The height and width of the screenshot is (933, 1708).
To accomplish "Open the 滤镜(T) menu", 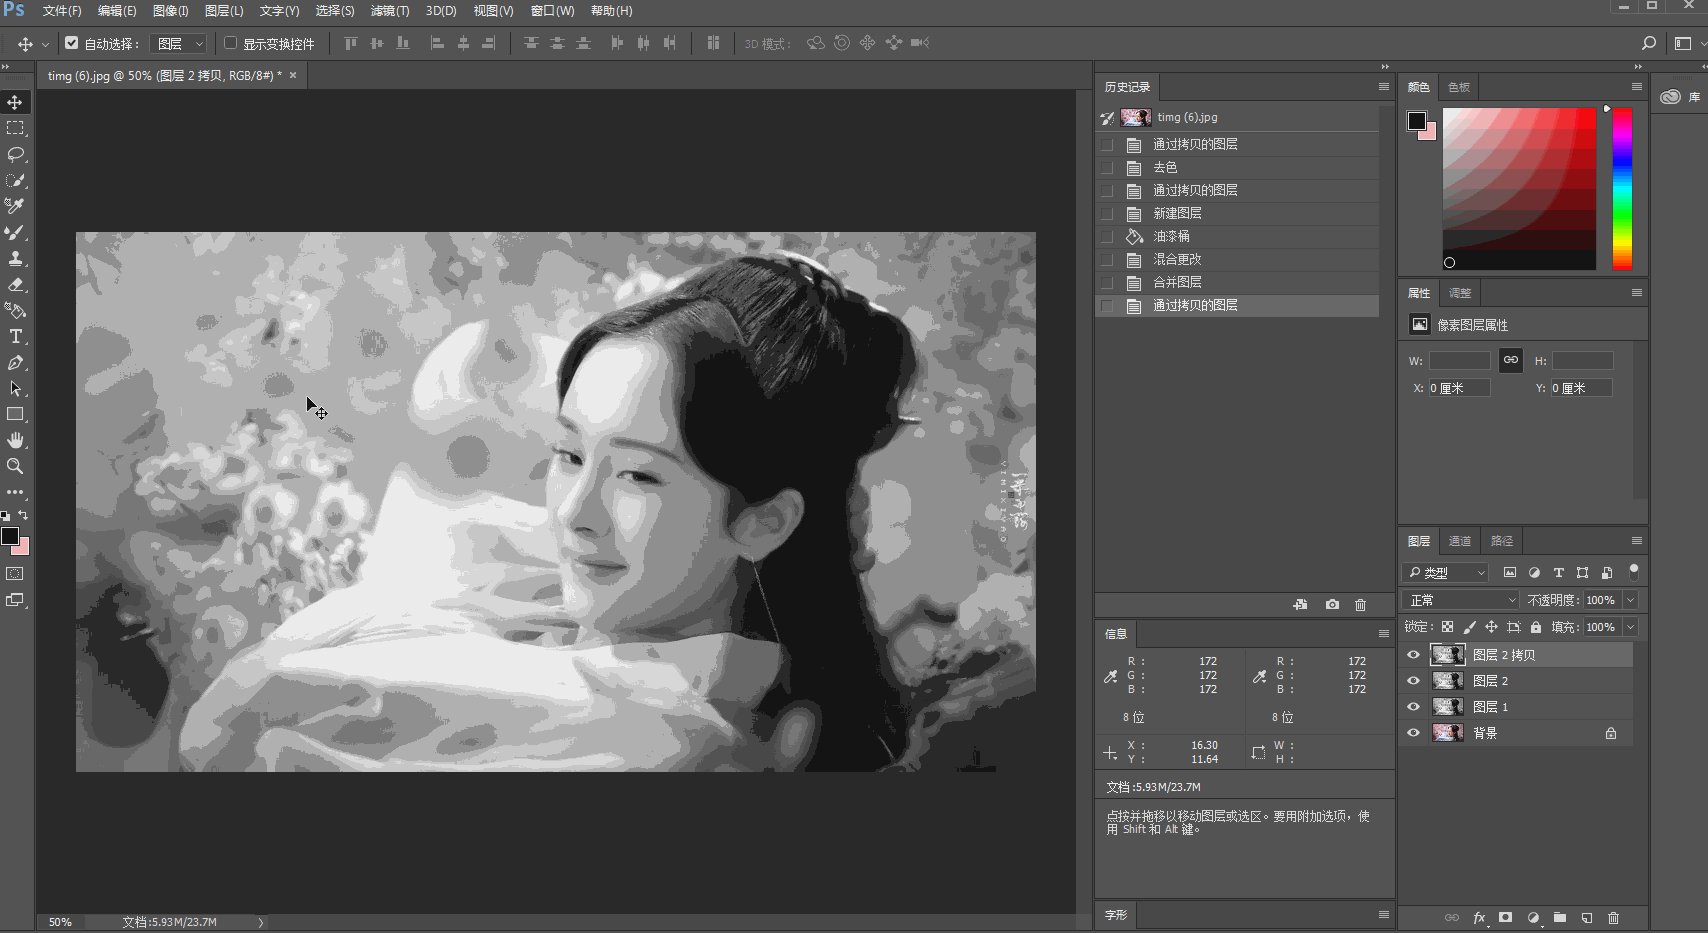I will click(390, 11).
